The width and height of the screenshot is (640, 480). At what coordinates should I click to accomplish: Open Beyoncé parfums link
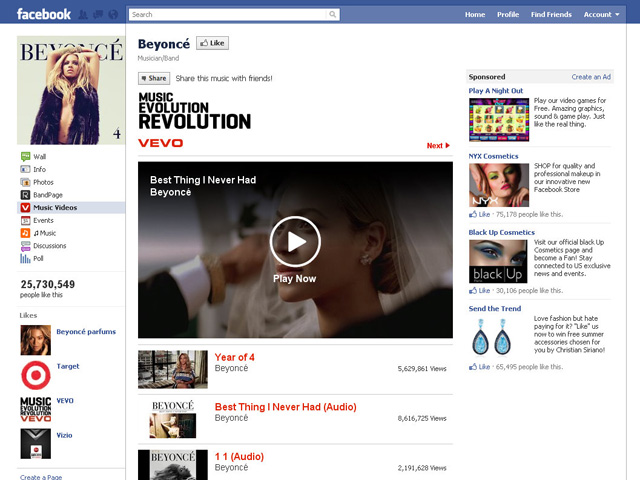86,331
